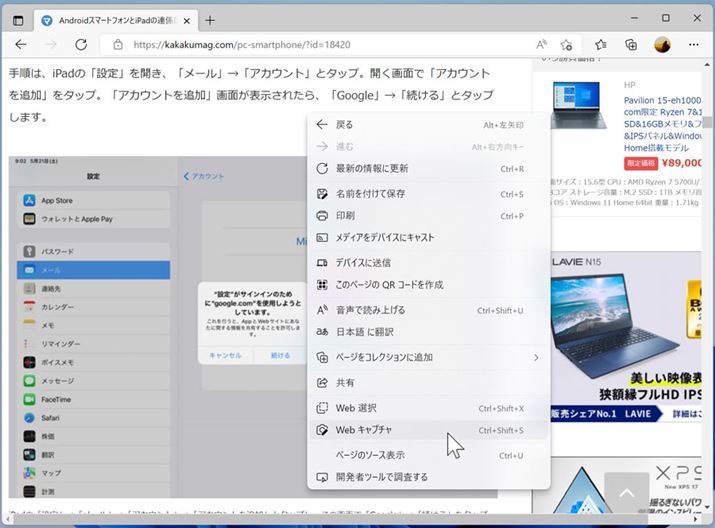
Task: Open the Favorites list icon
Action: (600, 45)
